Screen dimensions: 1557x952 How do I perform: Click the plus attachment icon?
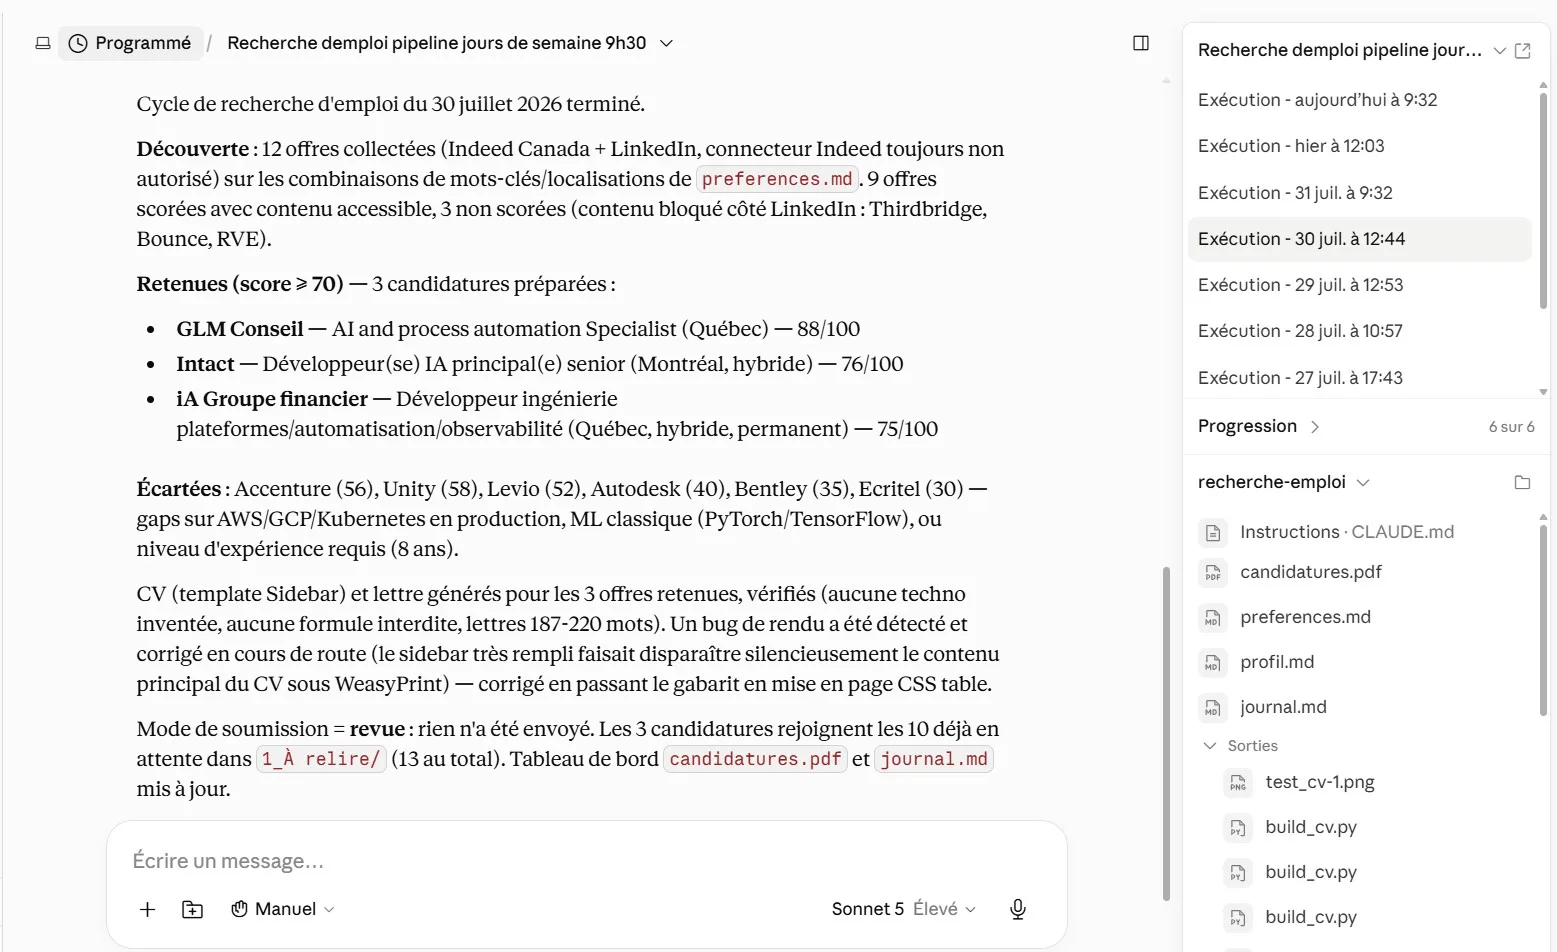point(147,909)
